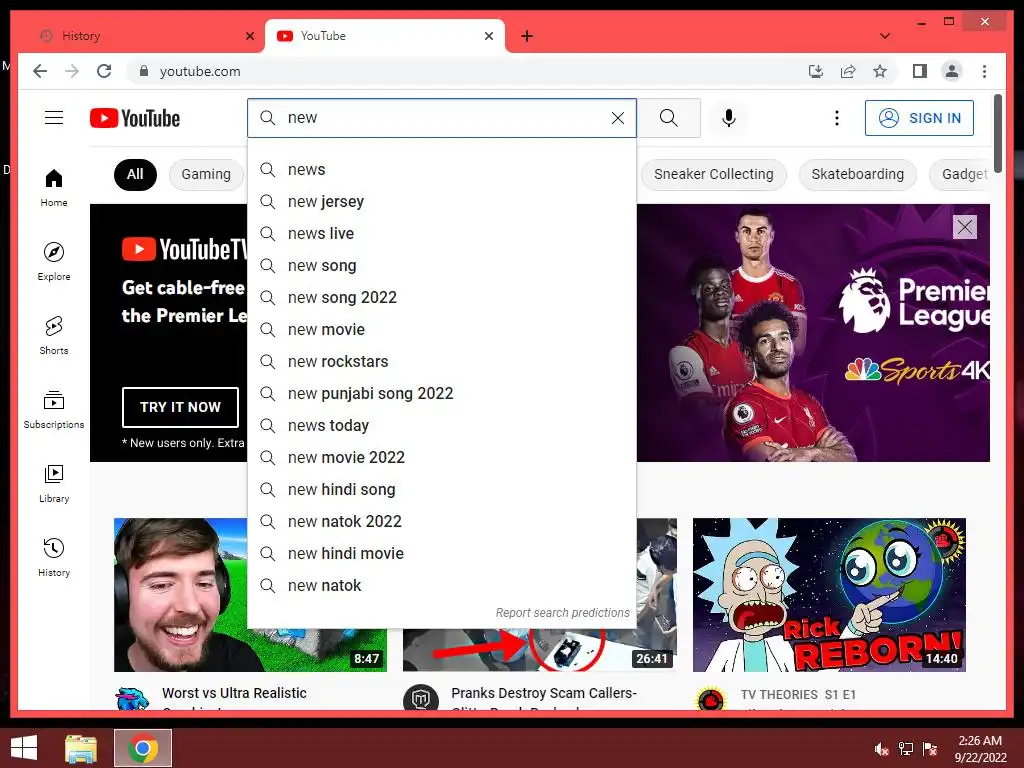Open Chrome three-dot menu
Viewport: 1024px width, 768px height.
click(984, 71)
